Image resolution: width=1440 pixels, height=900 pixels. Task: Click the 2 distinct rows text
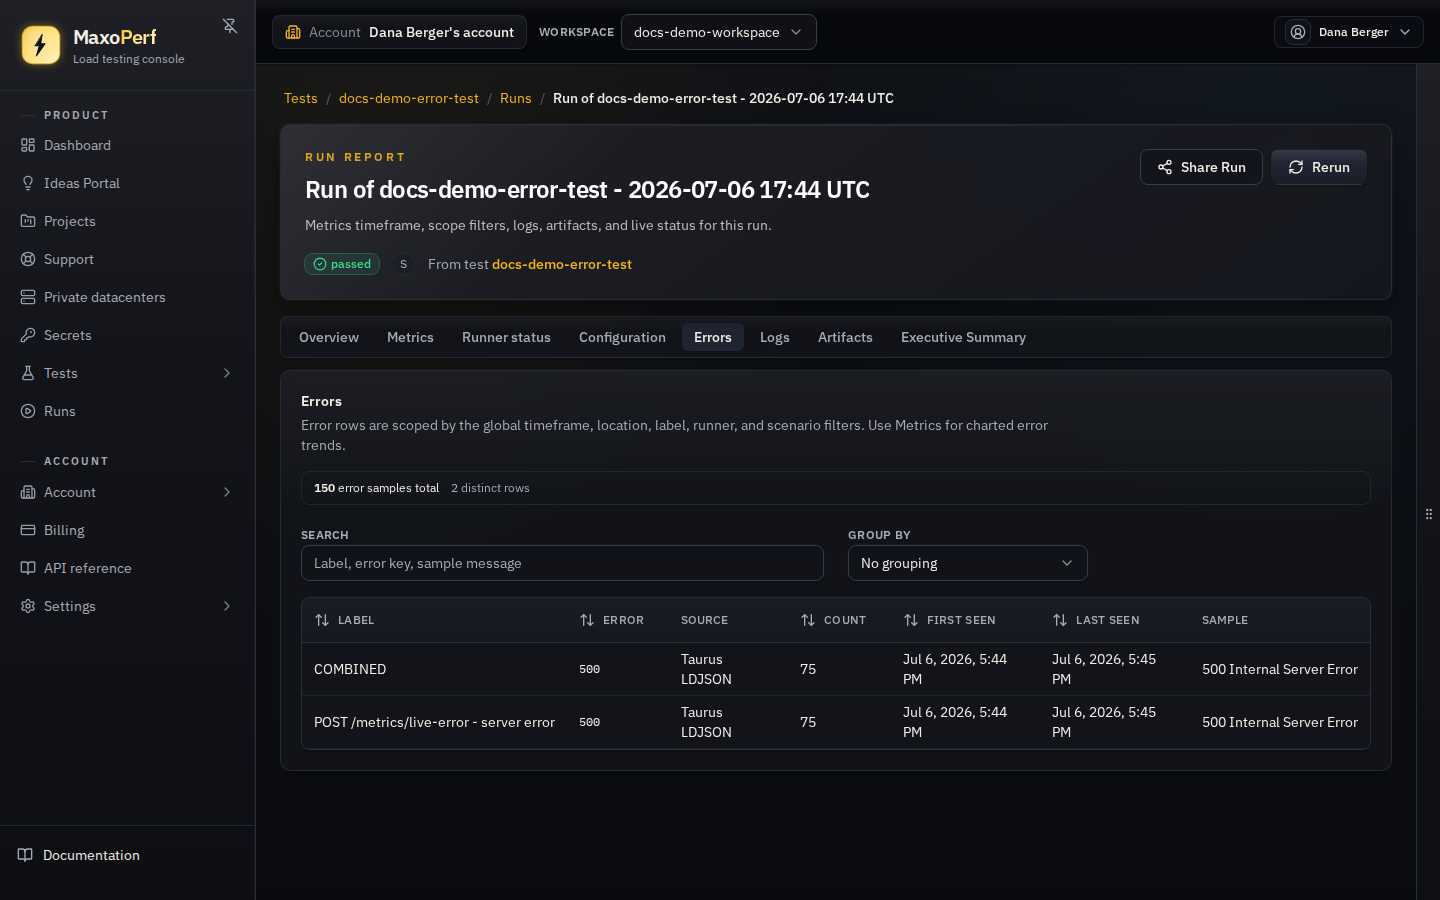pyautogui.click(x=490, y=488)
